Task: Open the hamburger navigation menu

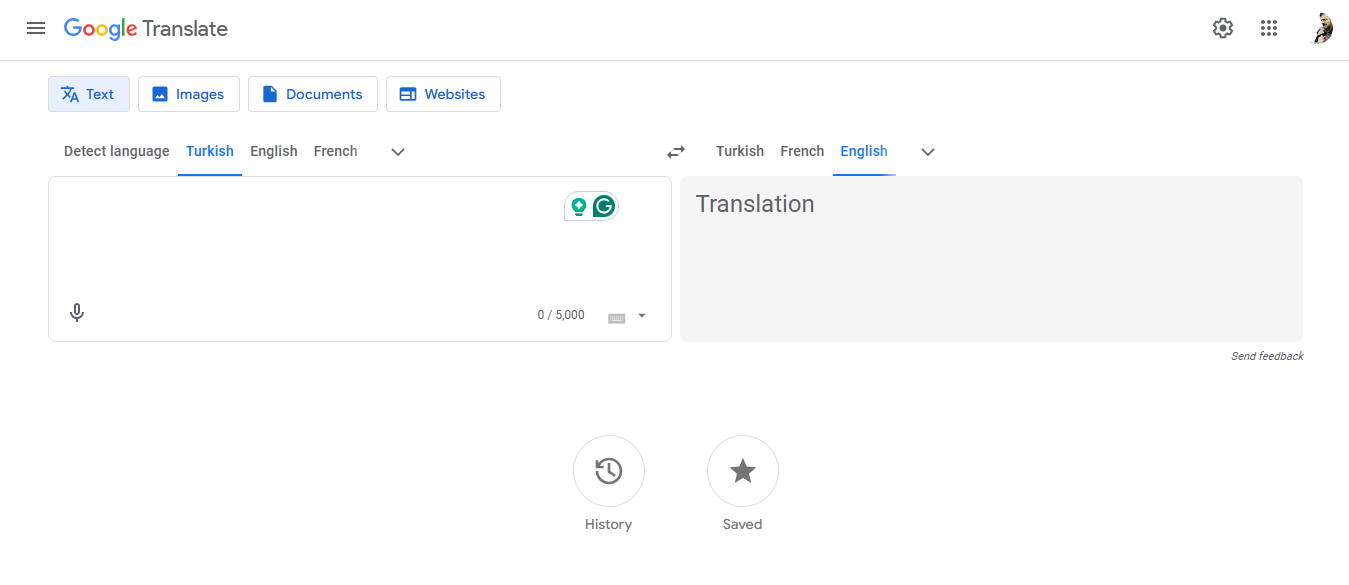Action: point(36,28)
